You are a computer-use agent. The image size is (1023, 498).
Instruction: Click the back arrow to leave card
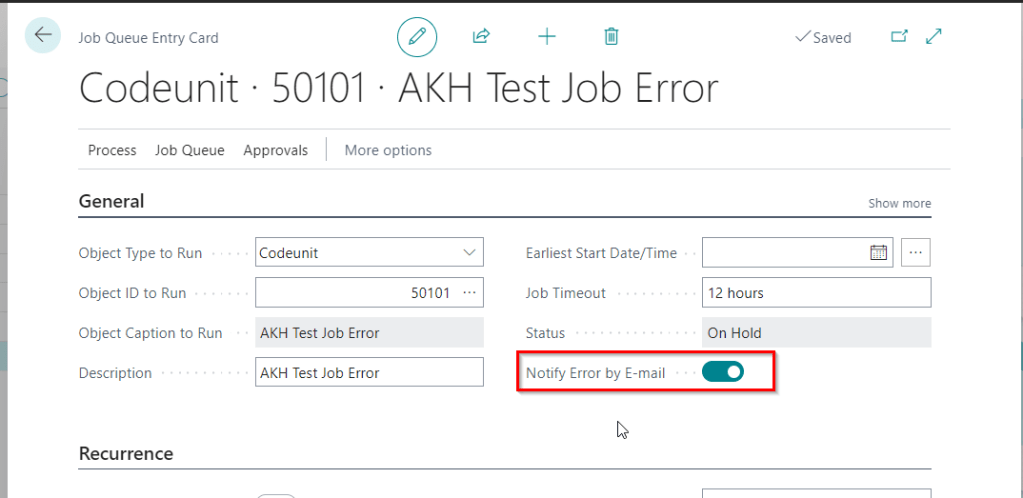click(x=42, y=36)
